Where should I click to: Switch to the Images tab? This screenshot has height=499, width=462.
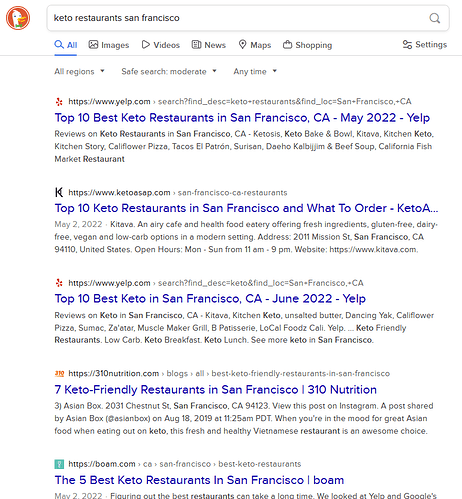pyautogui.click(x=109, y=45)
